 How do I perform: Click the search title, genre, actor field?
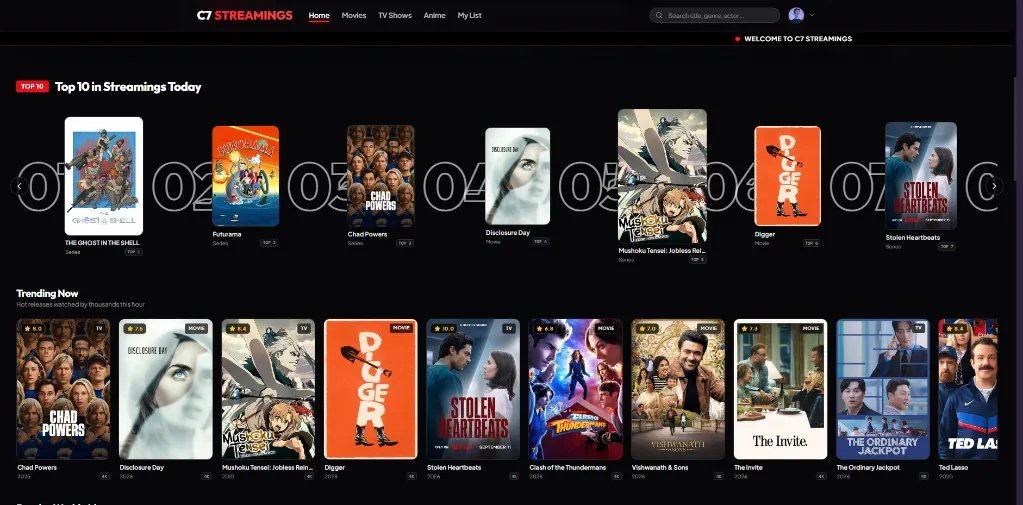pos(714,15)
